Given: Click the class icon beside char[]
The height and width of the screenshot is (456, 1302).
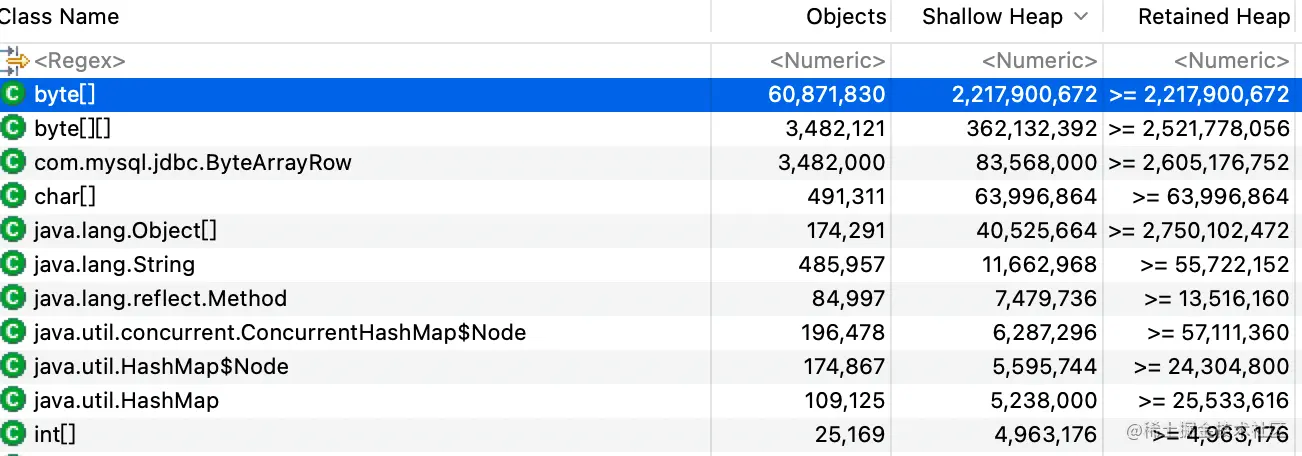Looking at the screenshot, I should (x=13, y=197).
